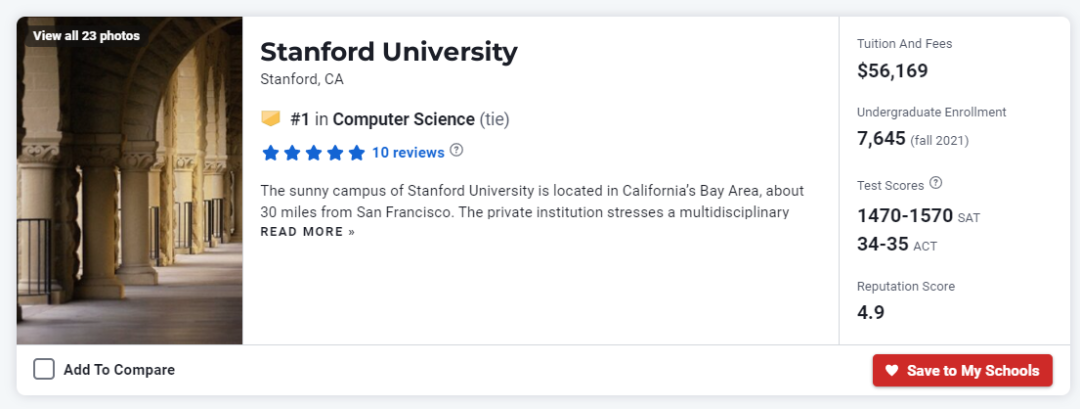Click the Save to My Schools button
1080x409 pixels.
pyautogui.click(x=962, y=370)
